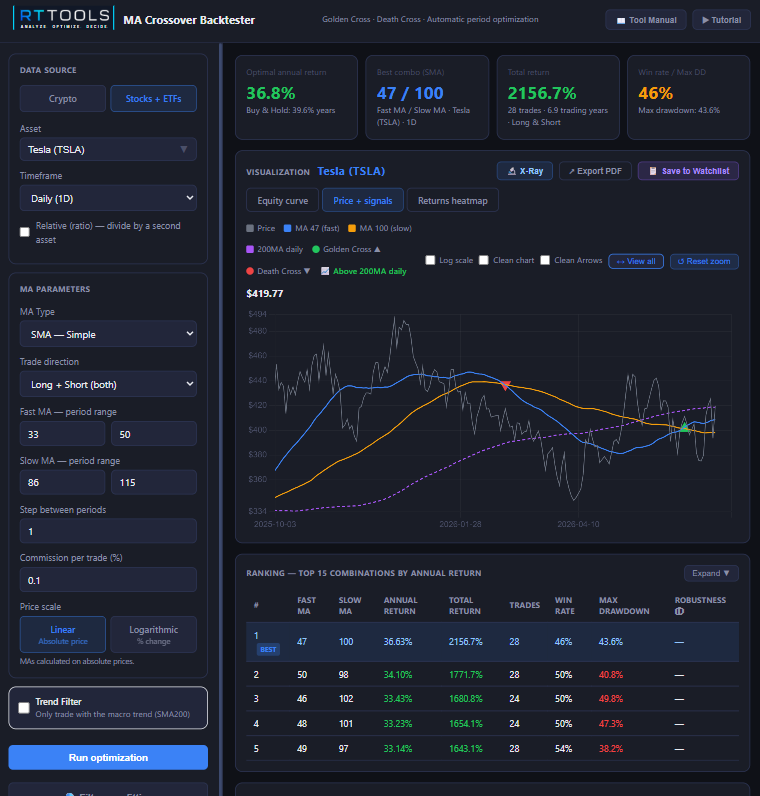Click the Above 200MA daily chart icon
The height and width of the screenshot is (796, 760).
click(x=325, y=271)
